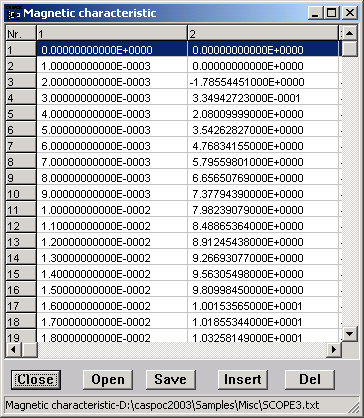Select row header 19
The height and width of the screenshot is (418, 364).
click(21, 336)
